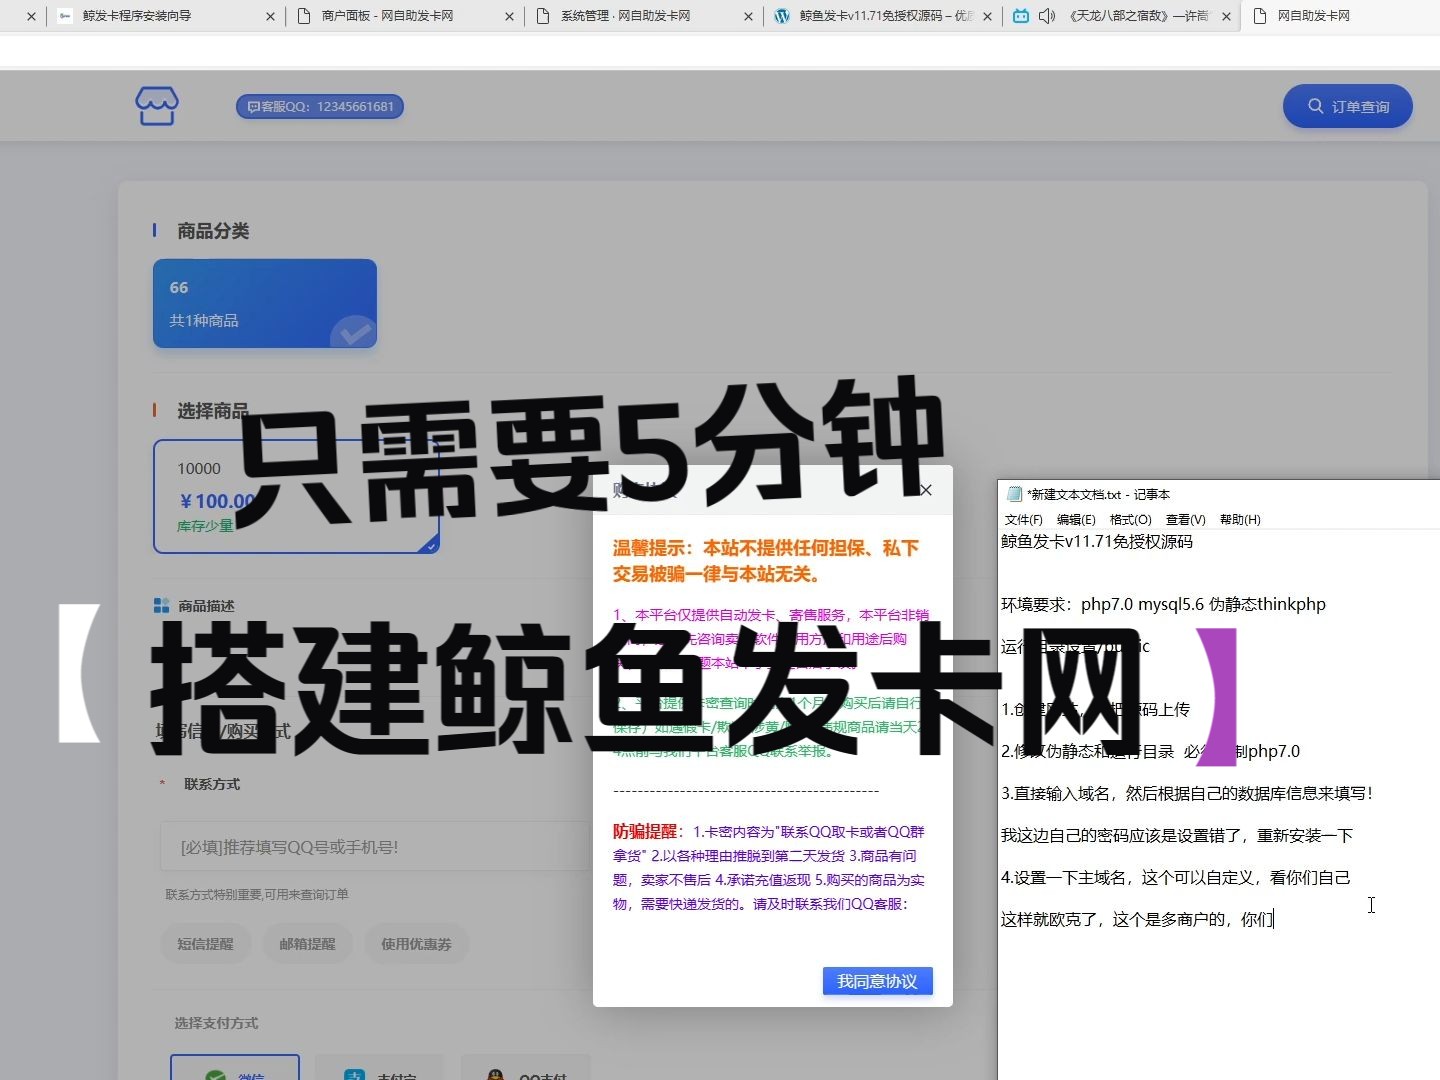Click the 库存少量 stock label
The width and height of the screenshot is (1440, 1080).
point(205,526)
